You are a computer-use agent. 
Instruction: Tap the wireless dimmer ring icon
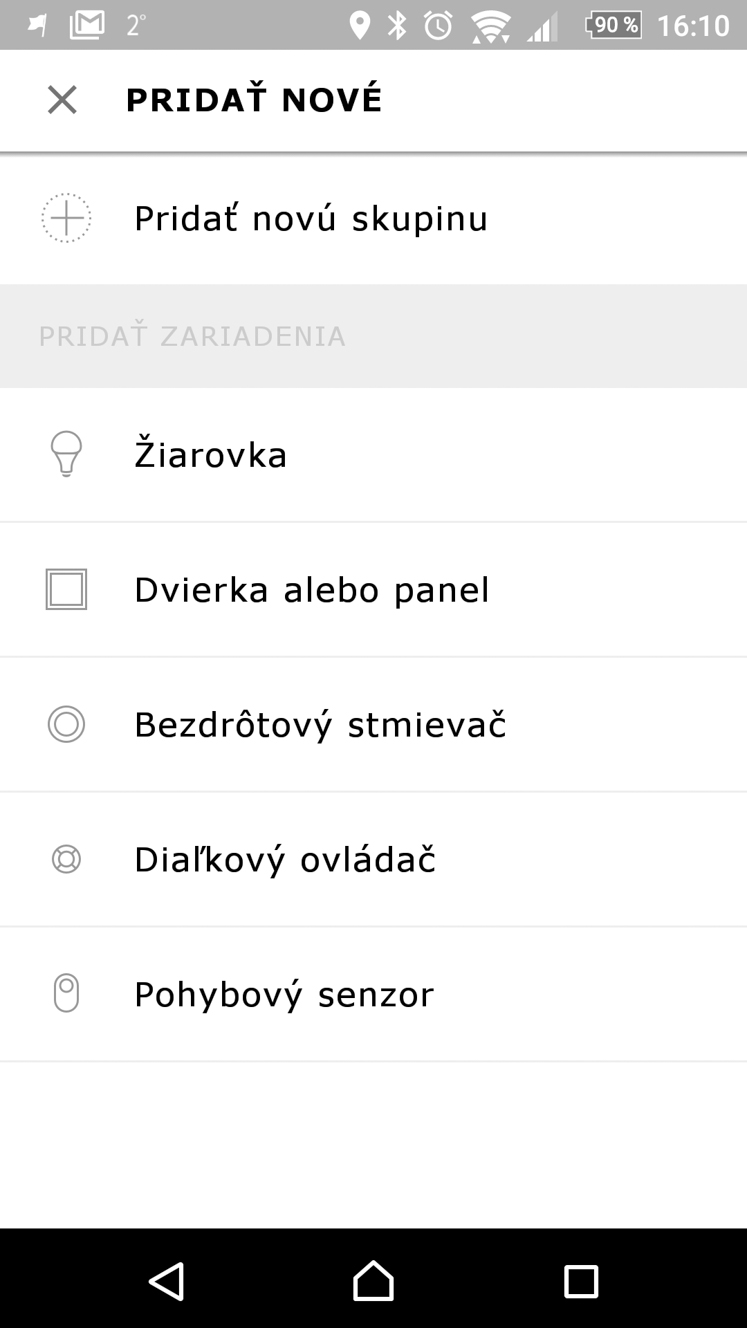pyautogui.click(x=66, y=724)
